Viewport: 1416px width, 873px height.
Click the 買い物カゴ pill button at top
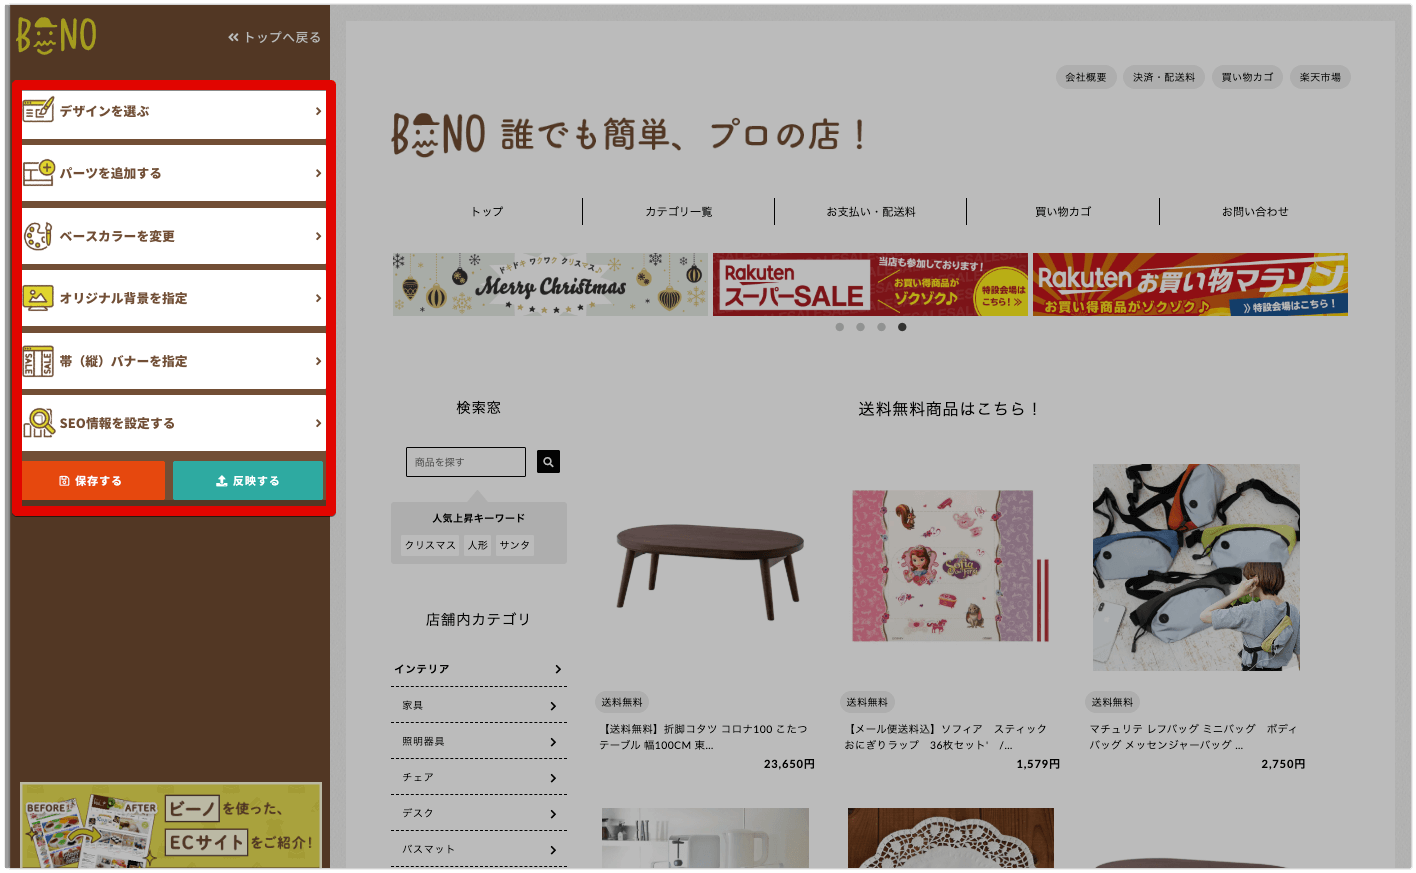1247,77
